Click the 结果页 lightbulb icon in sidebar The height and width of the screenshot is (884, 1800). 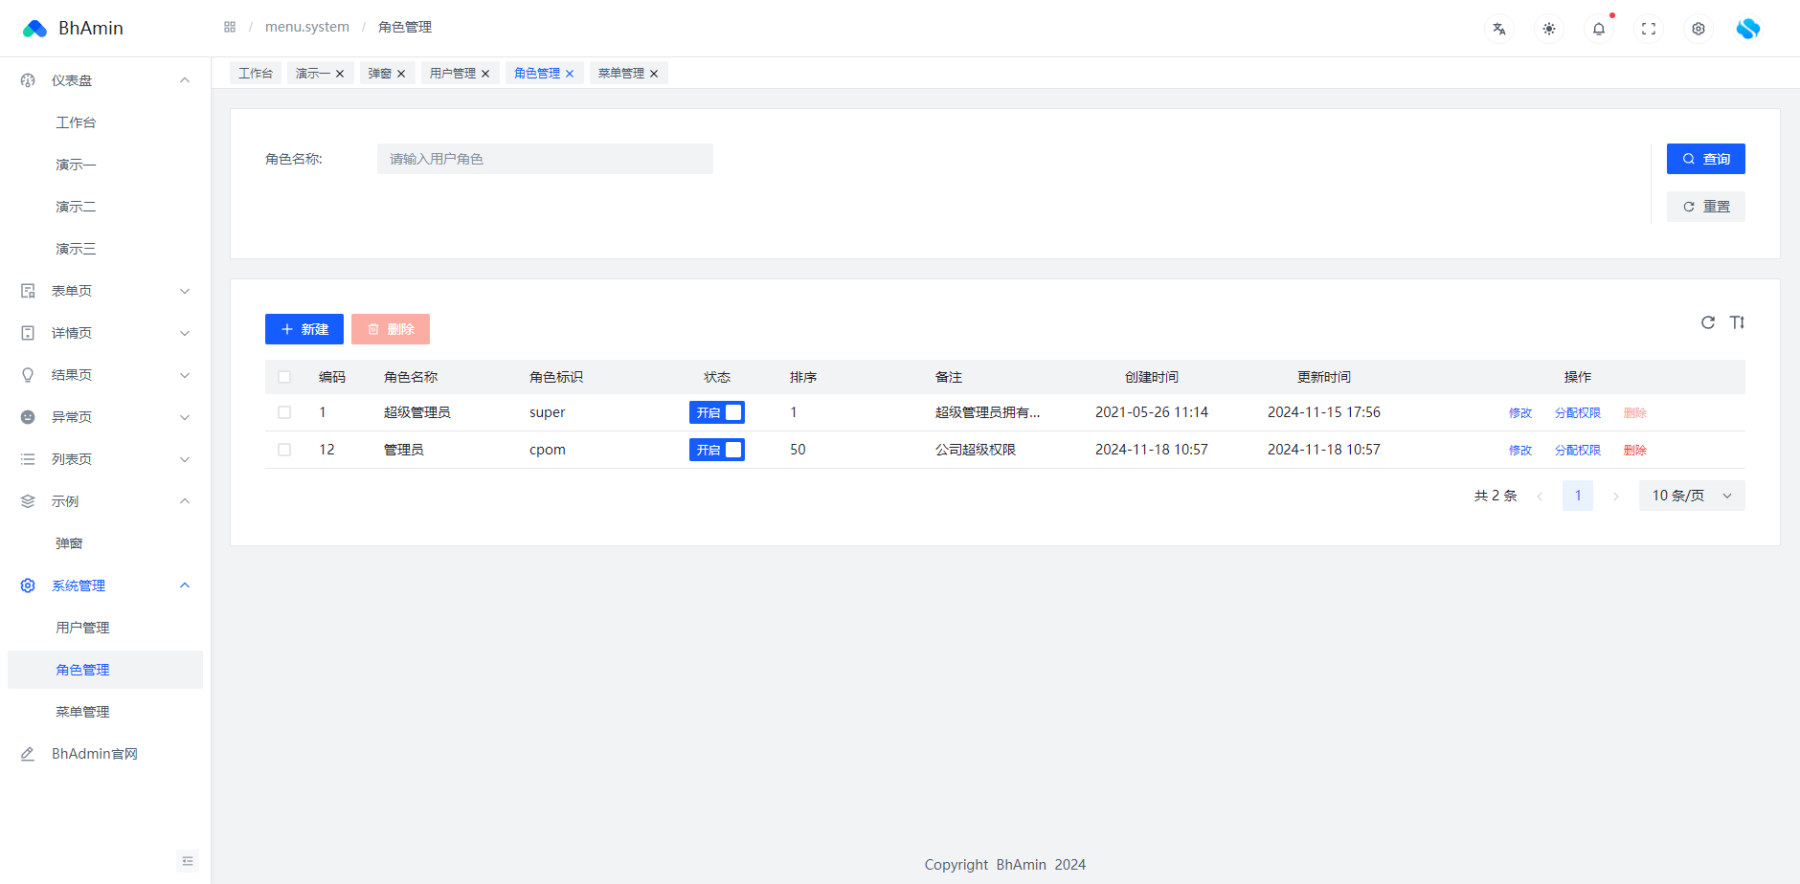tap(28, 375)
